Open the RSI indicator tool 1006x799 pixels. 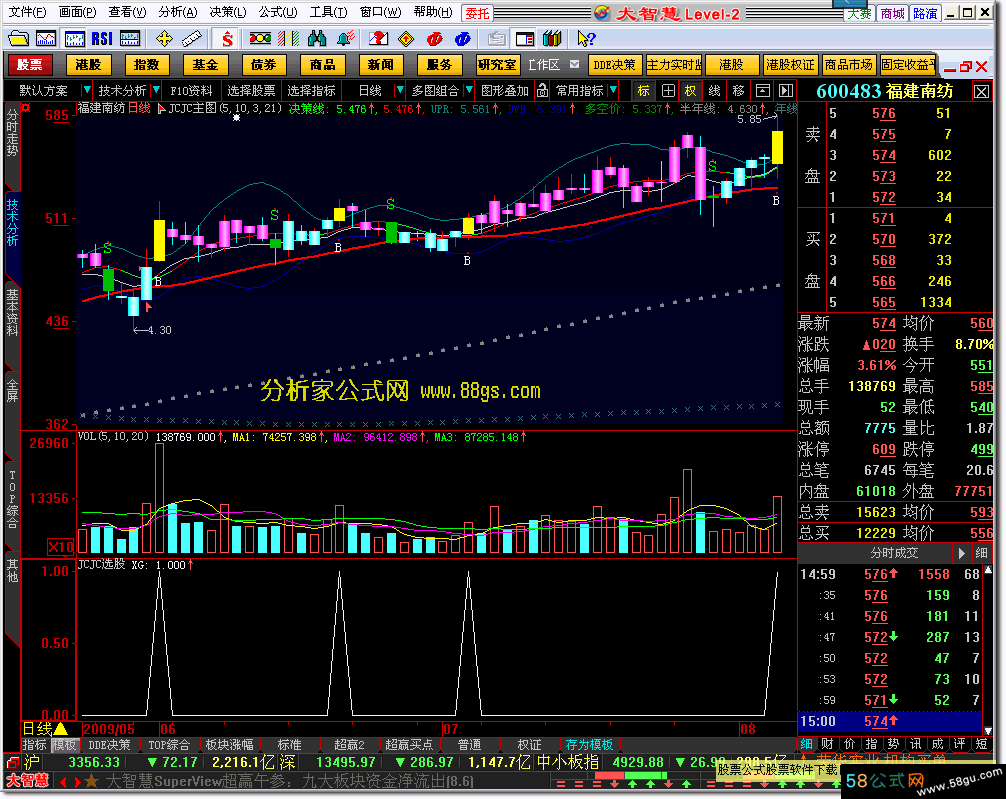pyautogui.click(x=102, y=39)
